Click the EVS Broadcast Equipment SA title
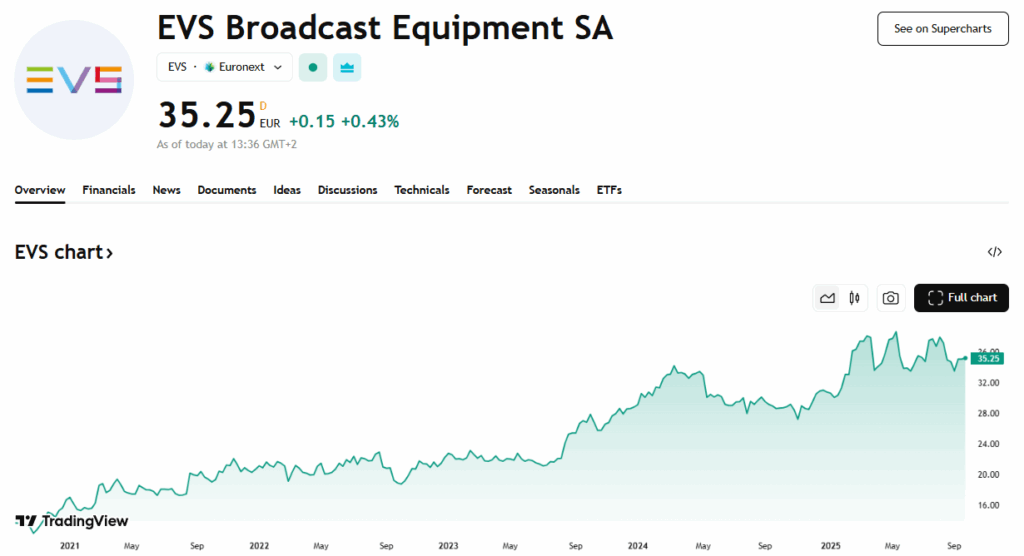Image resolution: width=1024 pixels, height=556 pixels. tap(385, 28)
